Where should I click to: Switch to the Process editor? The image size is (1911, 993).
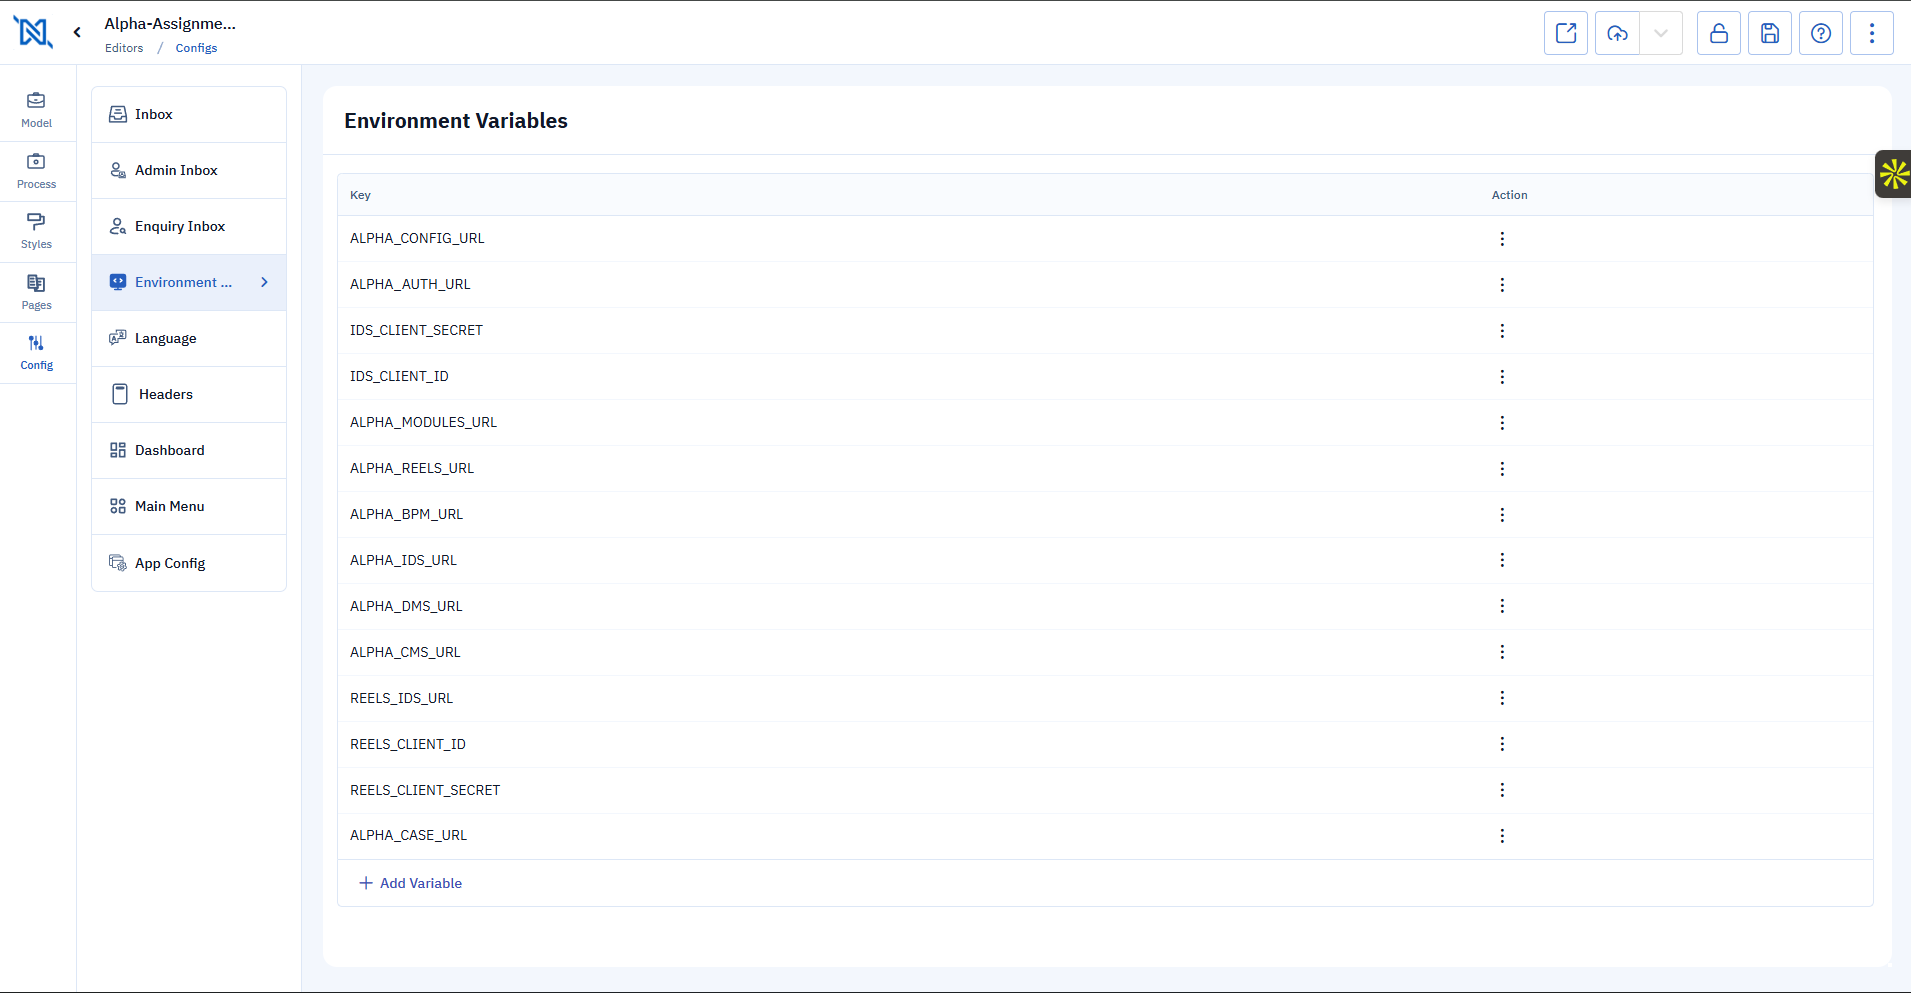[37, 170]
